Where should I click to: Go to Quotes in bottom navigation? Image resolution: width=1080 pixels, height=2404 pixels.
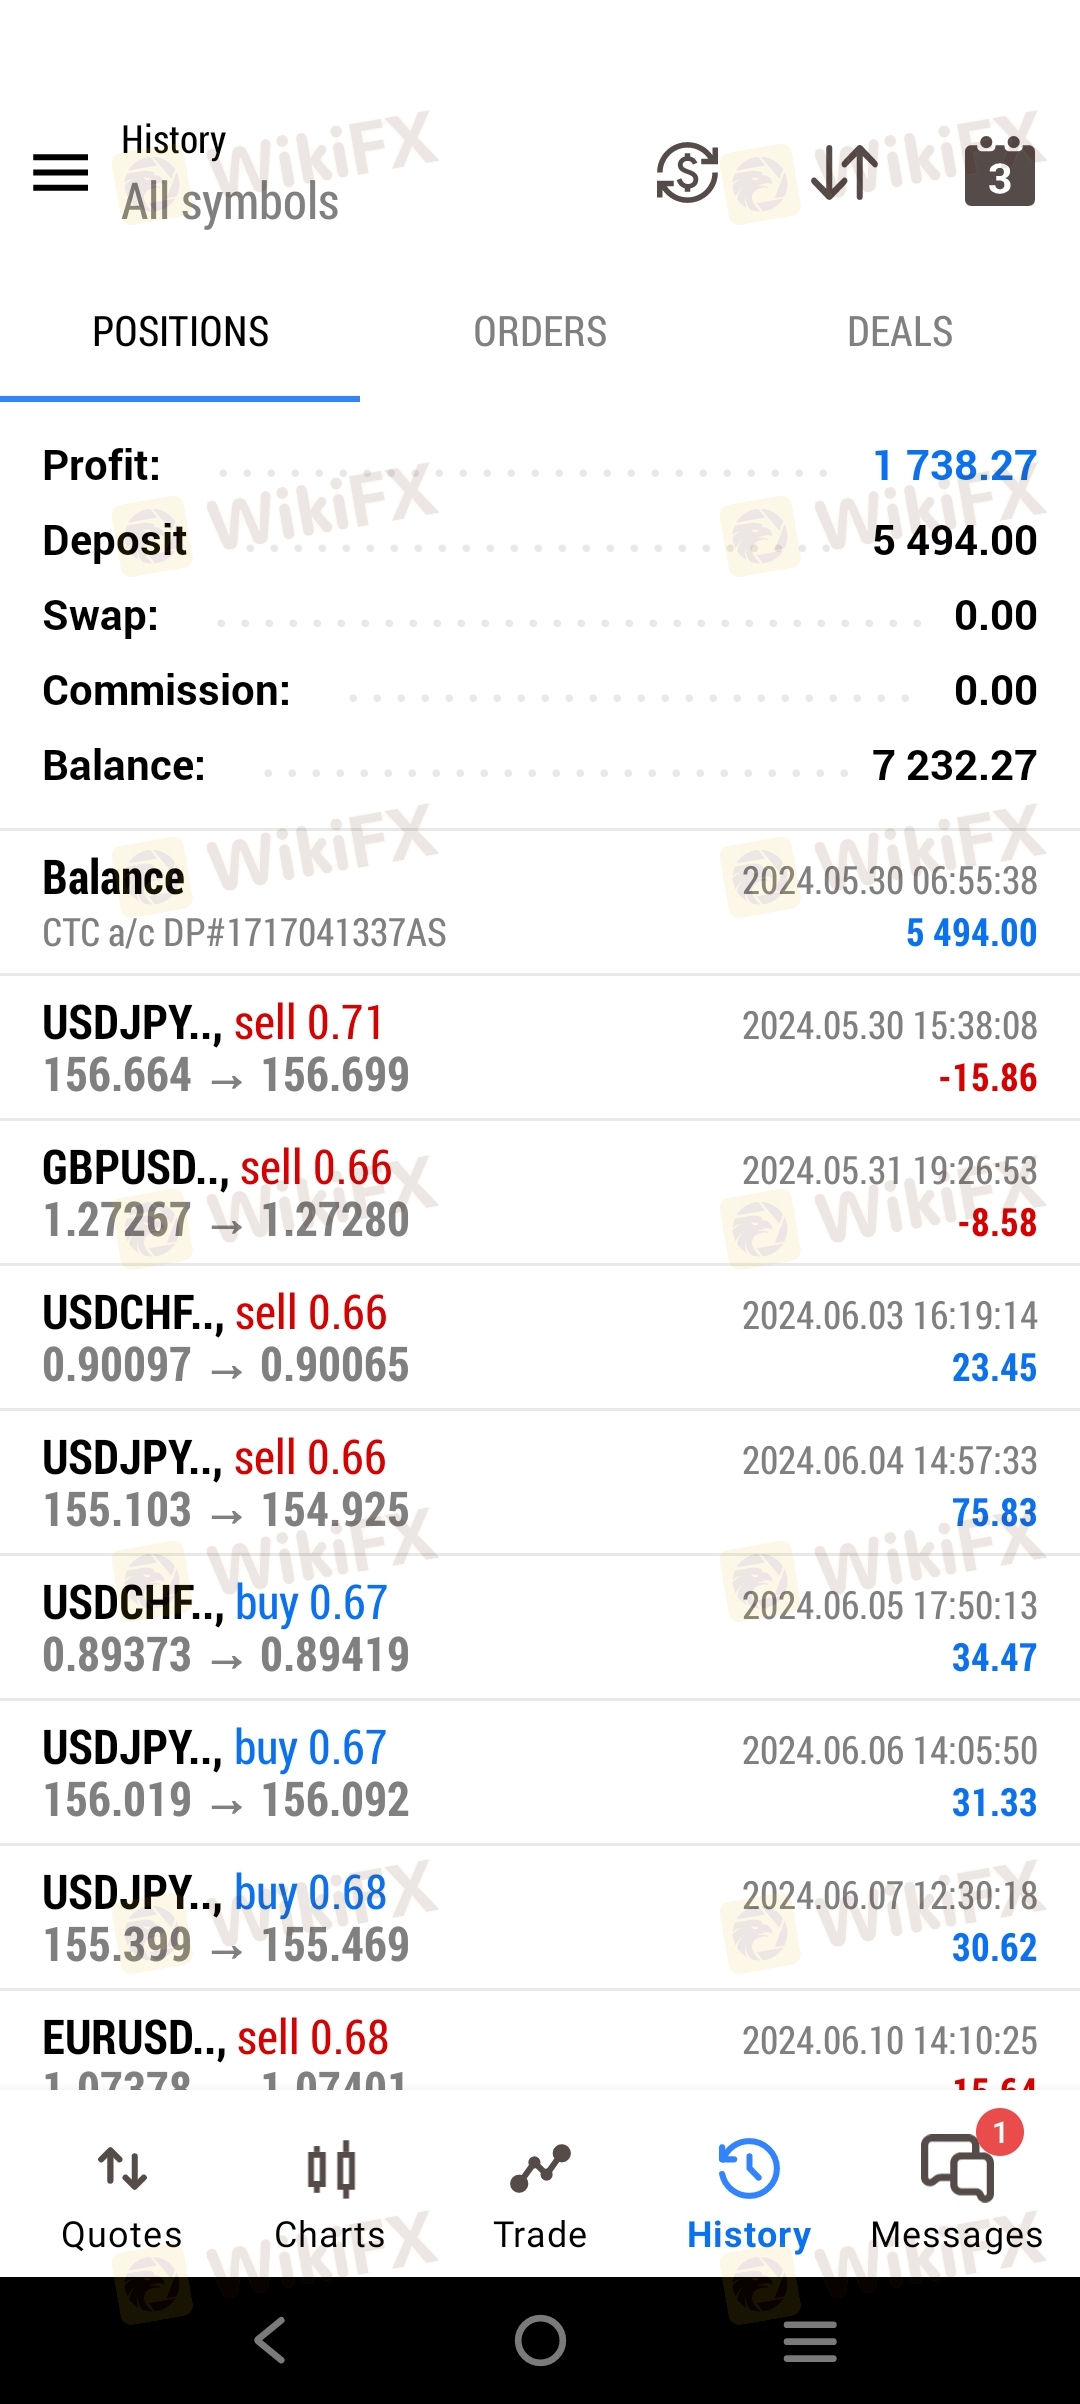(122, 2195)
